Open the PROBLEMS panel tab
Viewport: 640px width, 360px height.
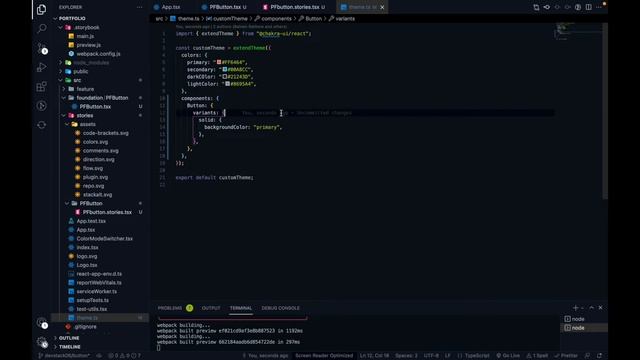(x=170, y=308)
